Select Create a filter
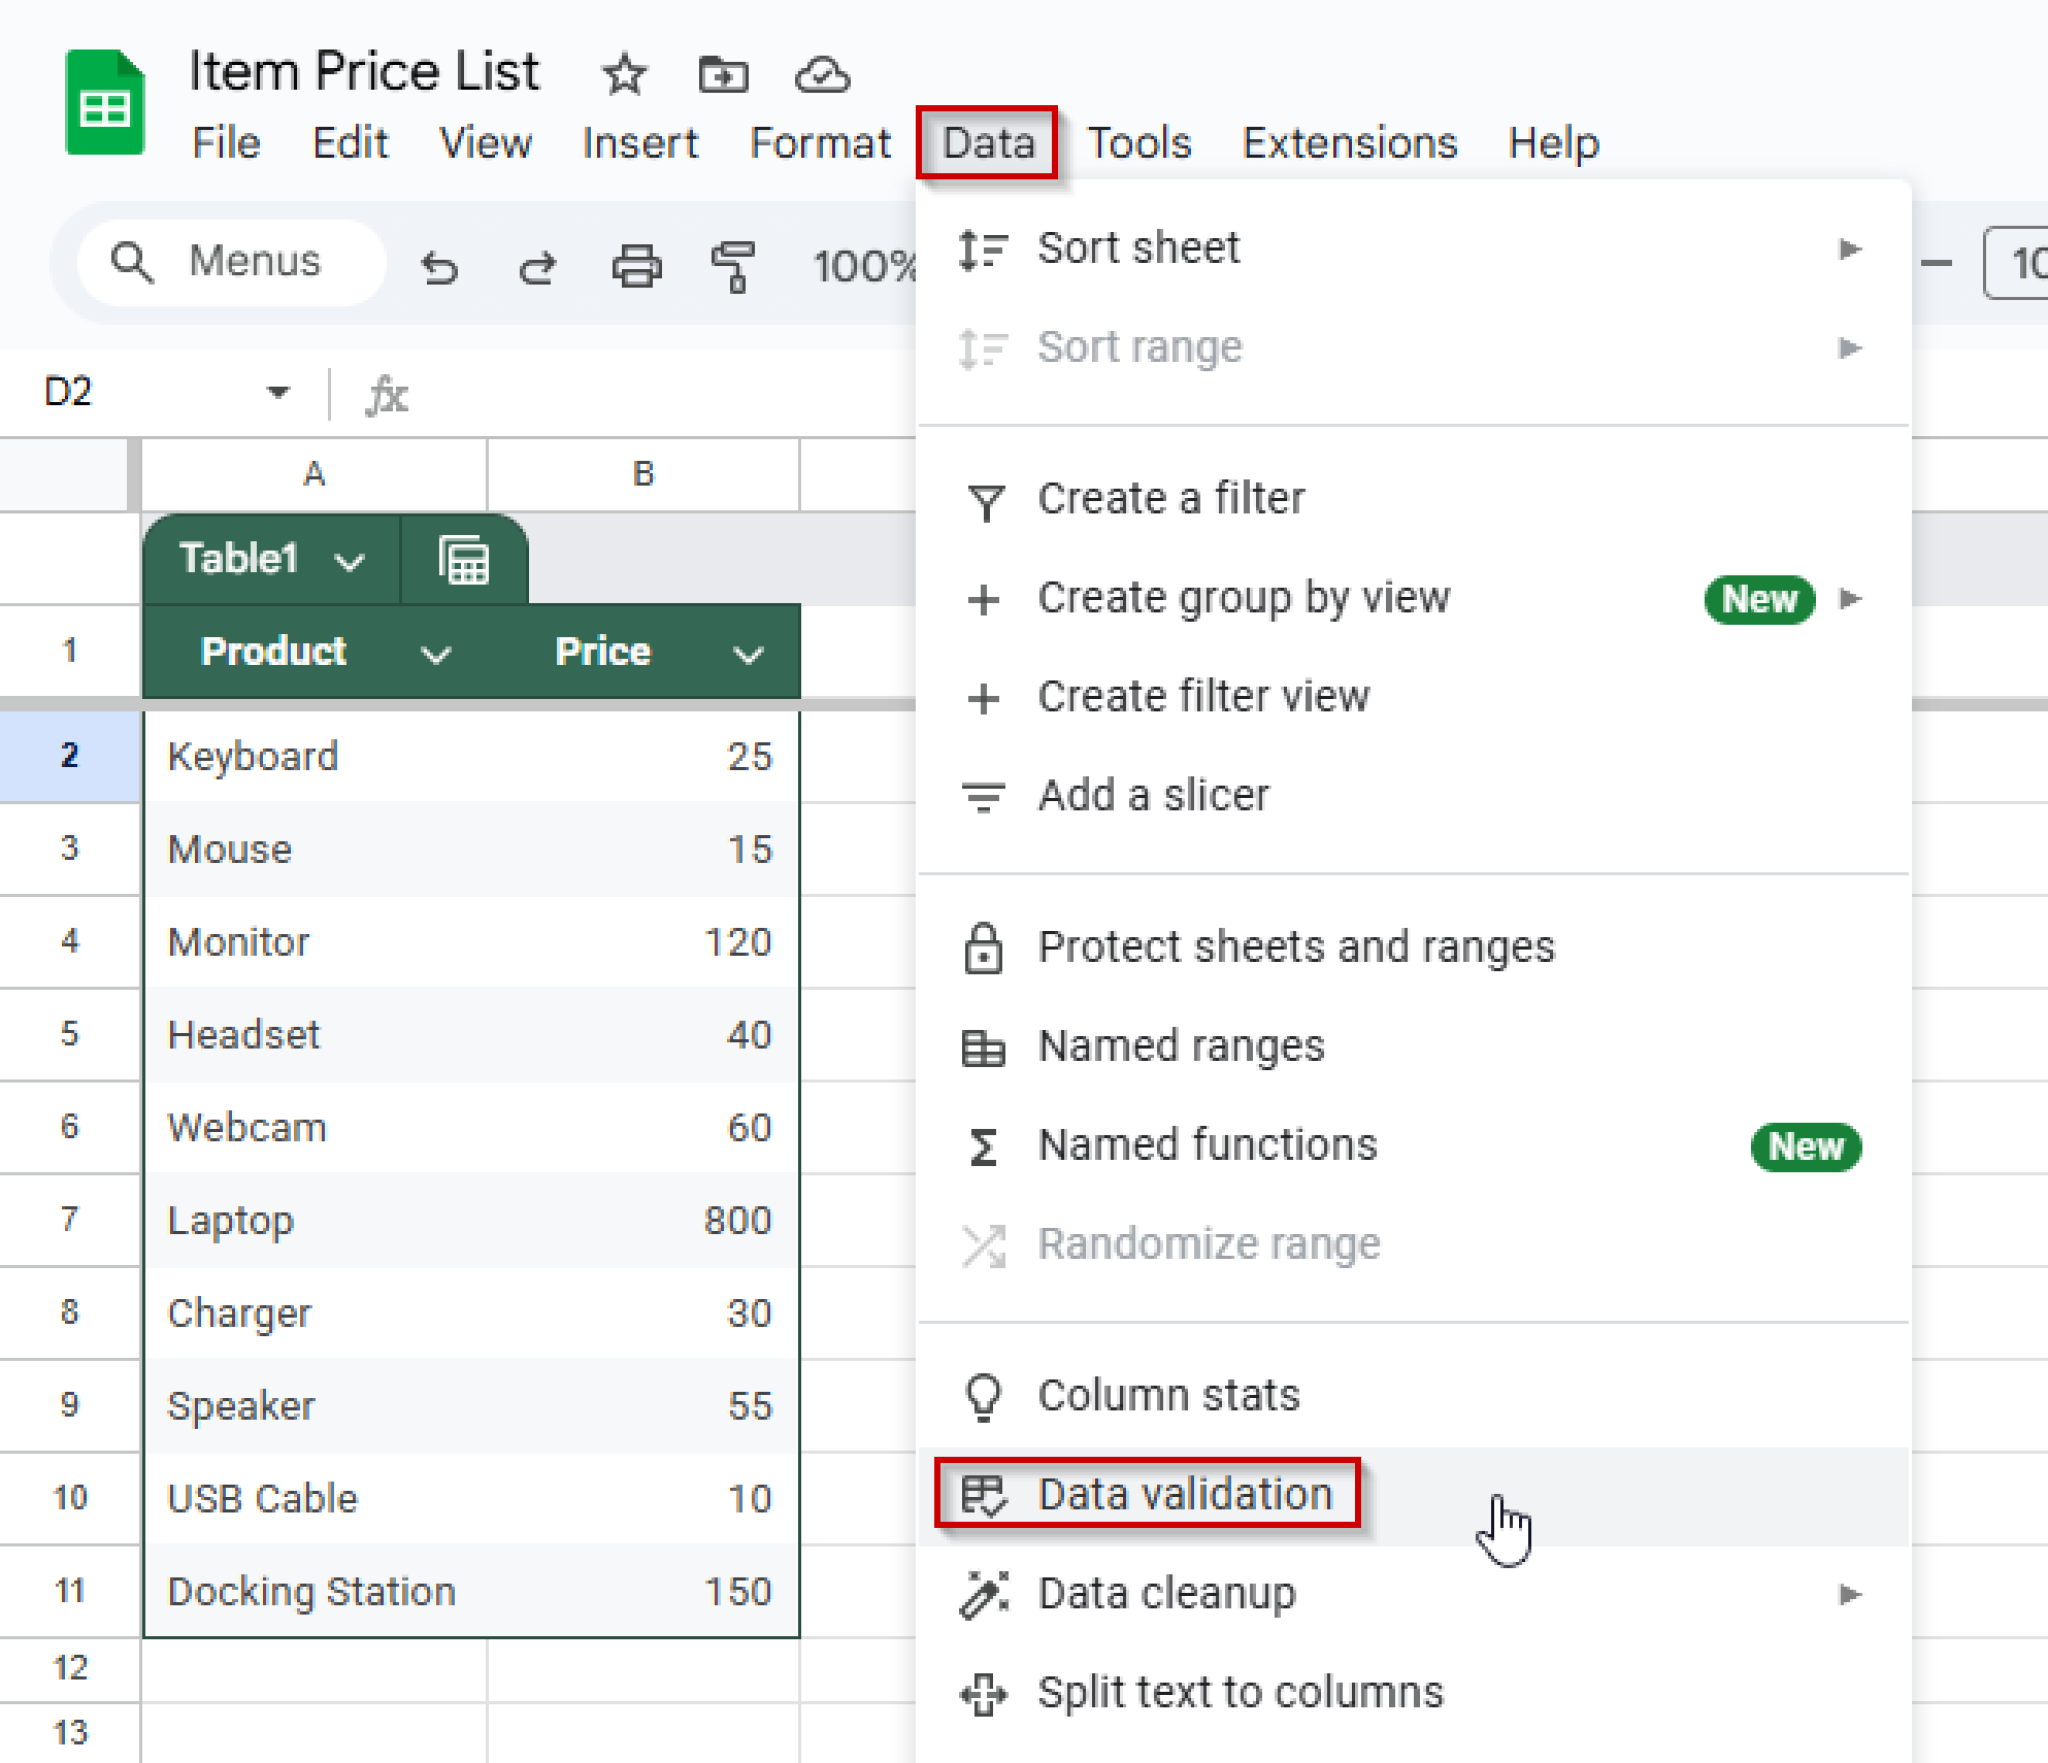Viewport: 2048px width, 1763px height. (x=1171, y=498)
